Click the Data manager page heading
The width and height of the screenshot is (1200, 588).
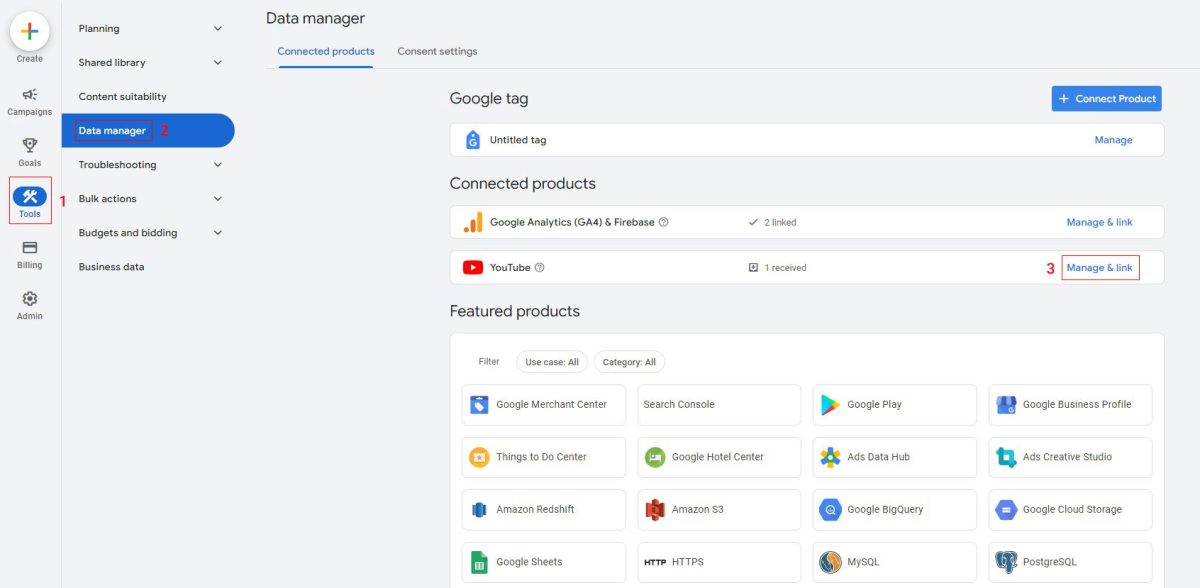315,18
